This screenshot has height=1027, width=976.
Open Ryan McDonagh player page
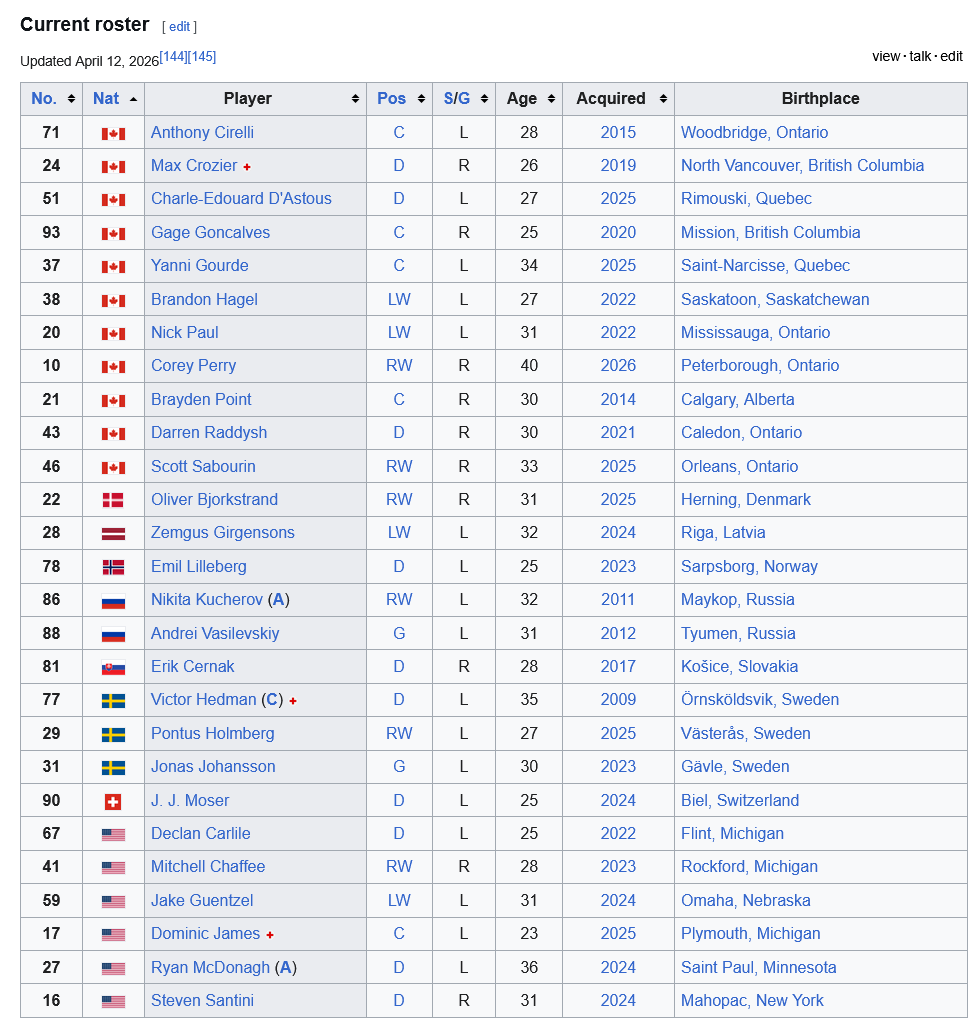point(210,967)
